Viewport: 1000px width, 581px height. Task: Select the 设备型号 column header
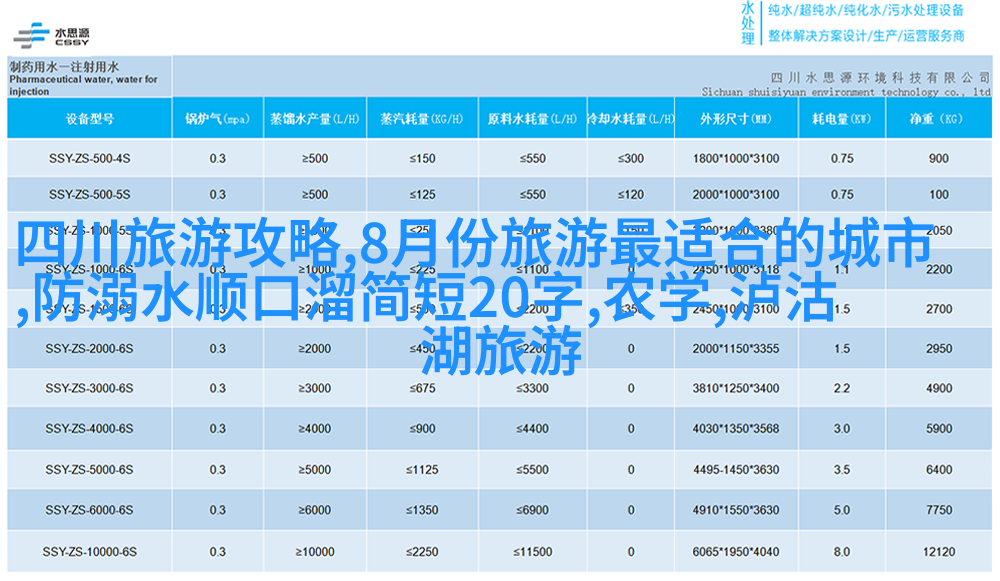coord(88,119)
